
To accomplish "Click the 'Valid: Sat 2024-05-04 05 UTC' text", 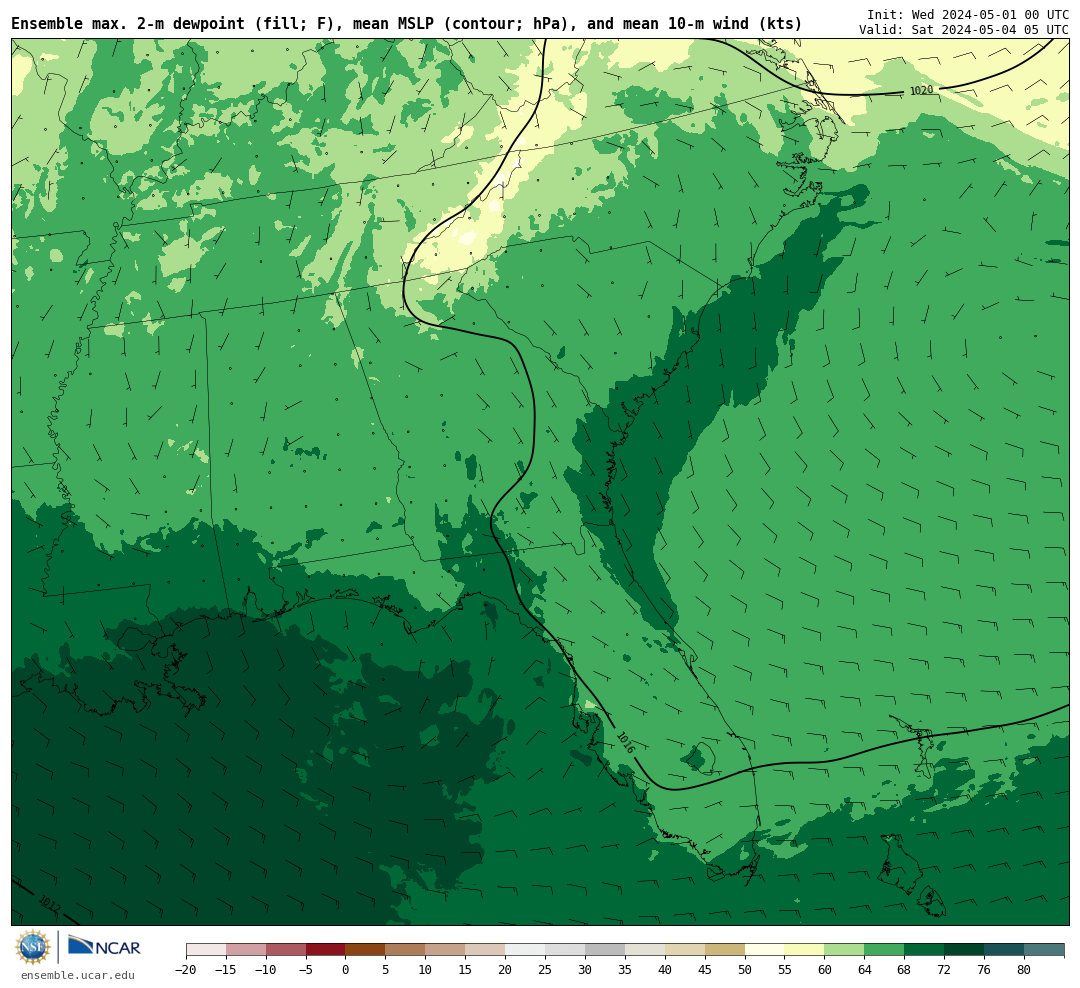I will pos(964,30).
